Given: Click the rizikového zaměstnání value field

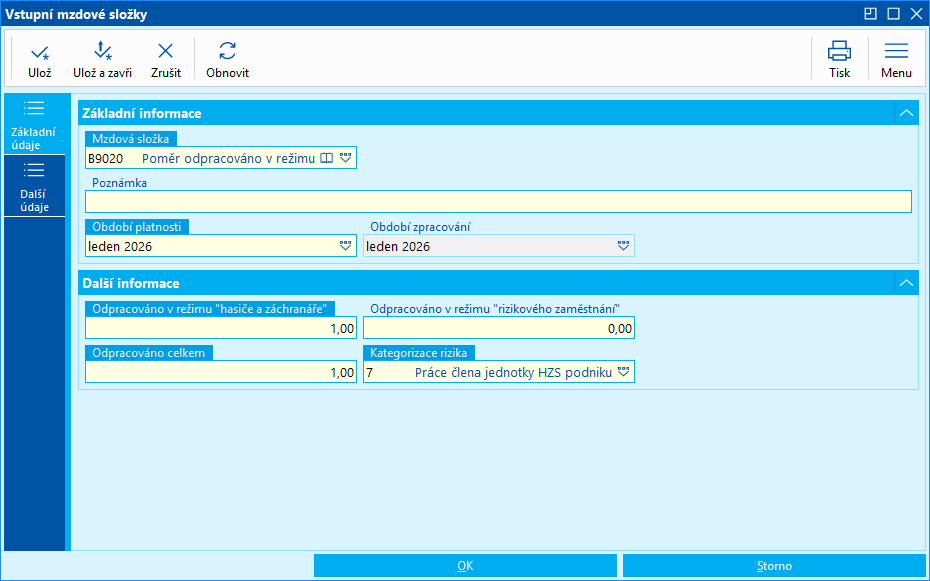Looking at the screenshot, I should tap(499, 328).
